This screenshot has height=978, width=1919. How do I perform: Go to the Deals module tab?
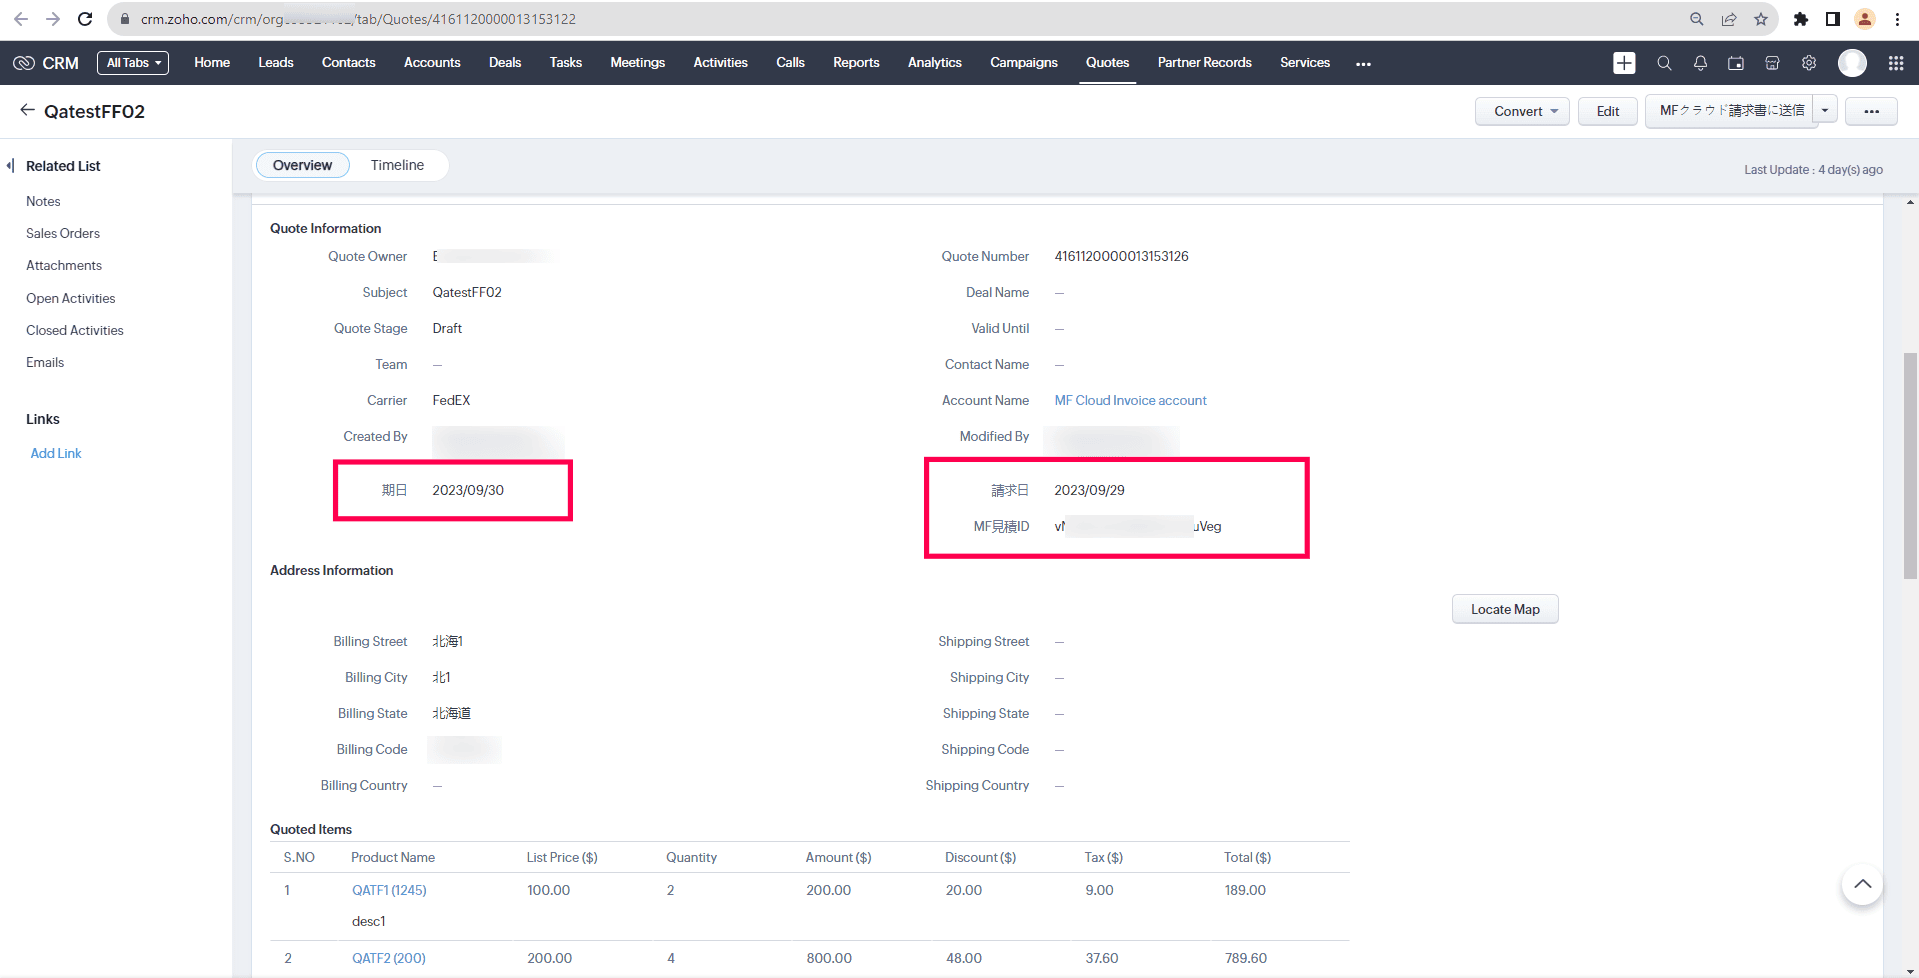click(x=505, y=63)
